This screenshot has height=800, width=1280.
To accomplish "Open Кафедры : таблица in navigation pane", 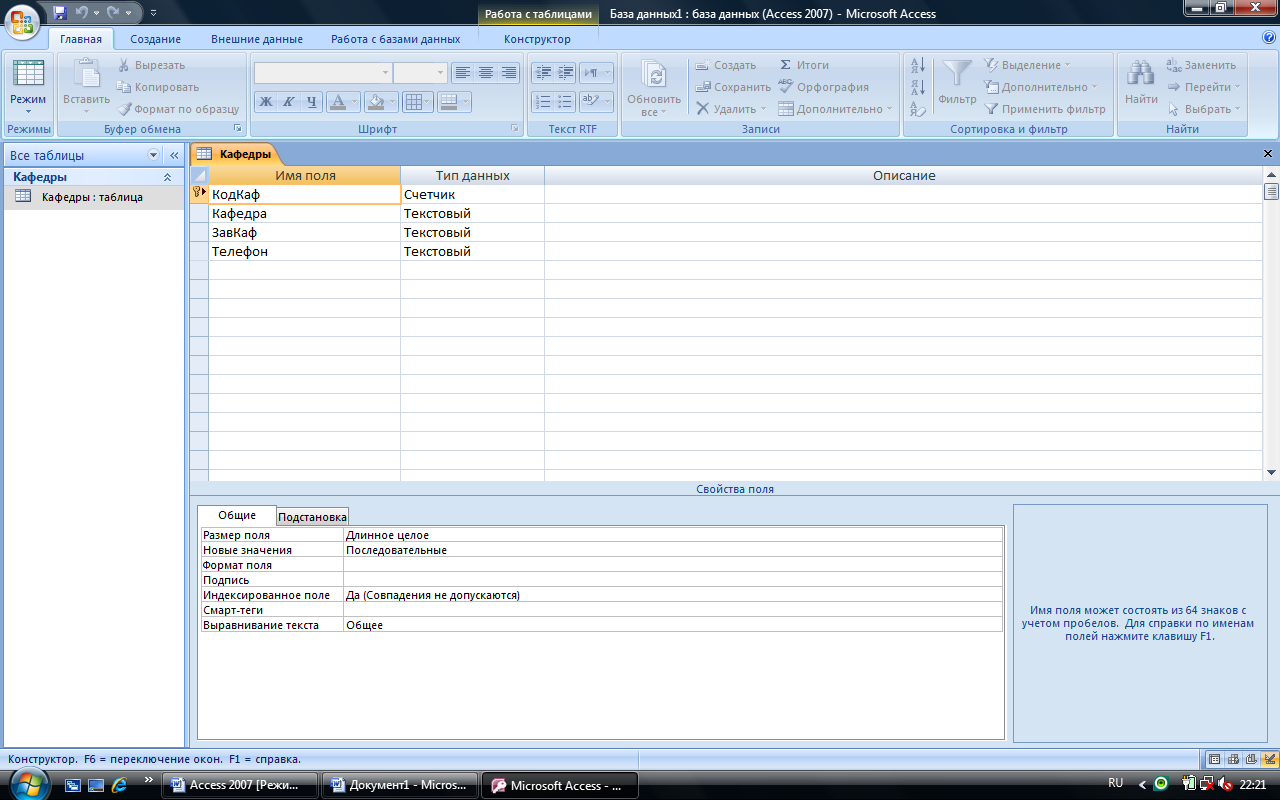I will [x=92, y=197].
